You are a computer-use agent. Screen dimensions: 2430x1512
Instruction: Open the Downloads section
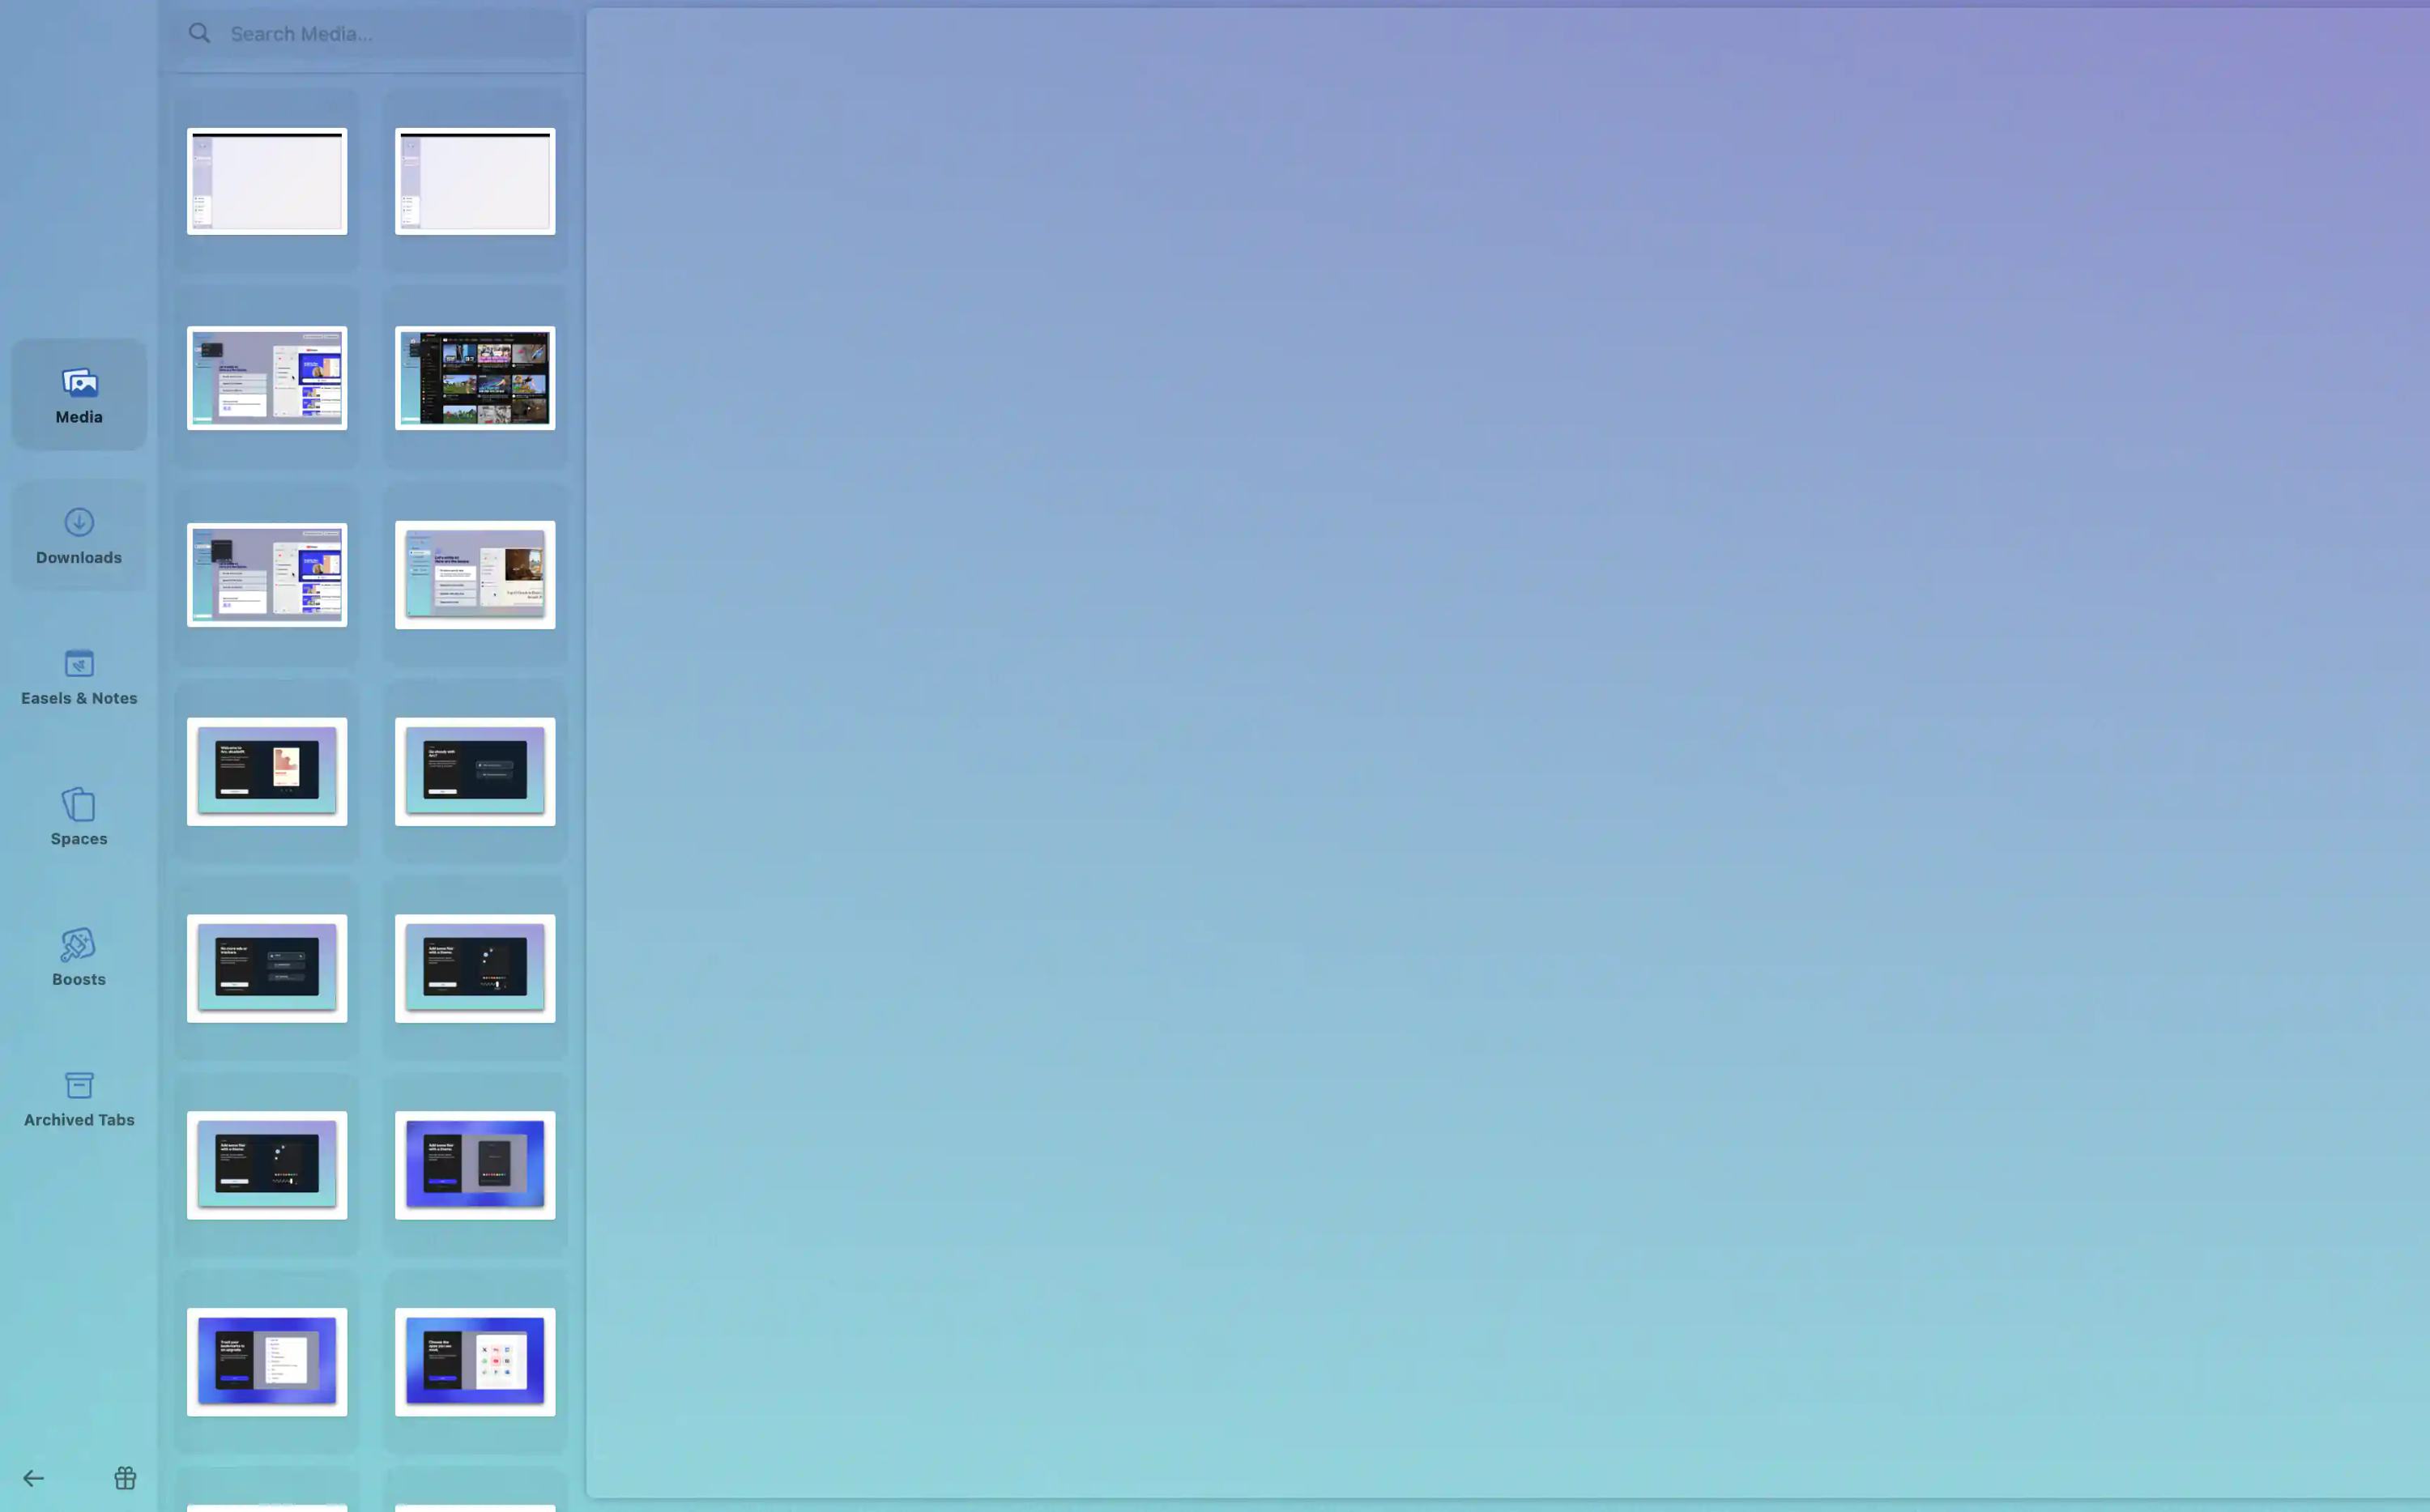79,536
